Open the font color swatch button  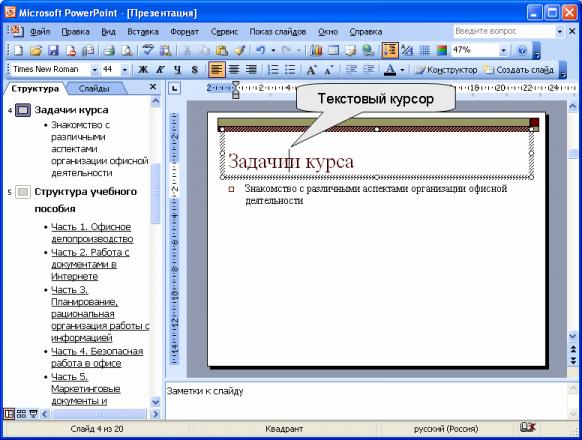tap(390, 69)
